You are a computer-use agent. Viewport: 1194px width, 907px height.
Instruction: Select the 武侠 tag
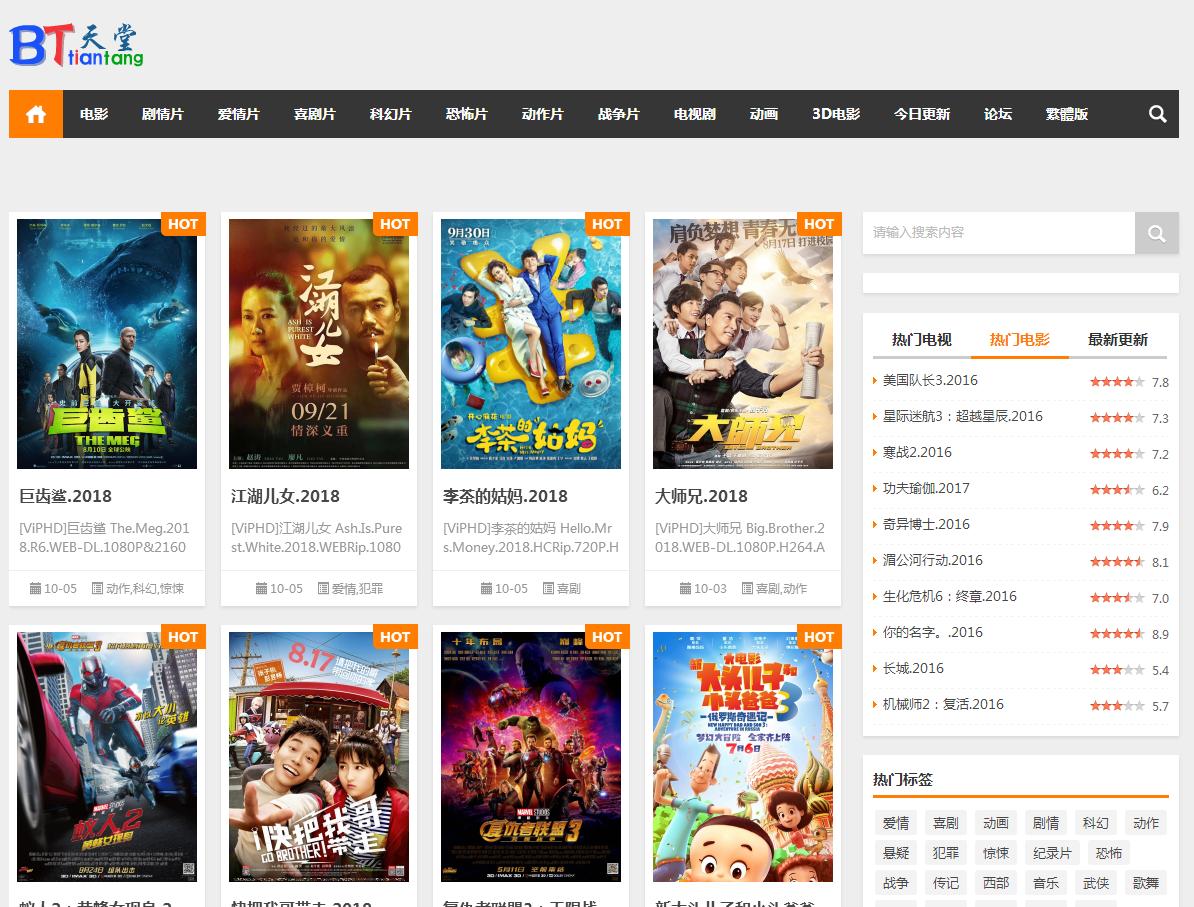point(1096,883)
